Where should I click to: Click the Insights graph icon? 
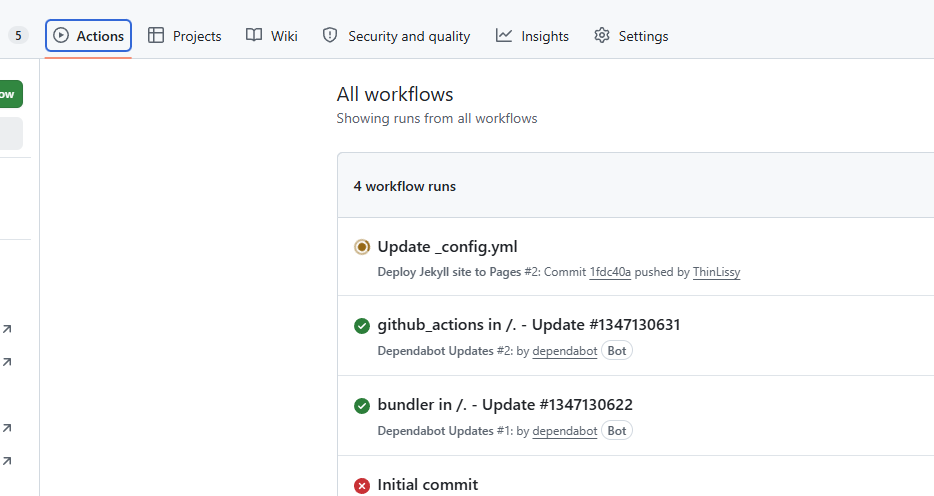(x=503, y=36)
